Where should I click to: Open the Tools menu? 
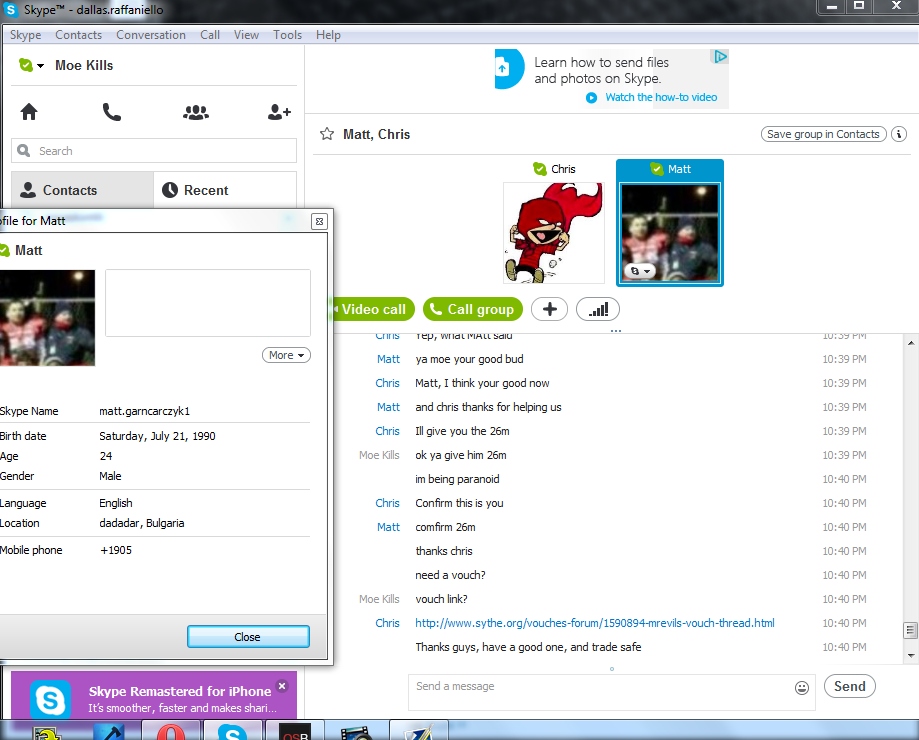click(287, 35)
